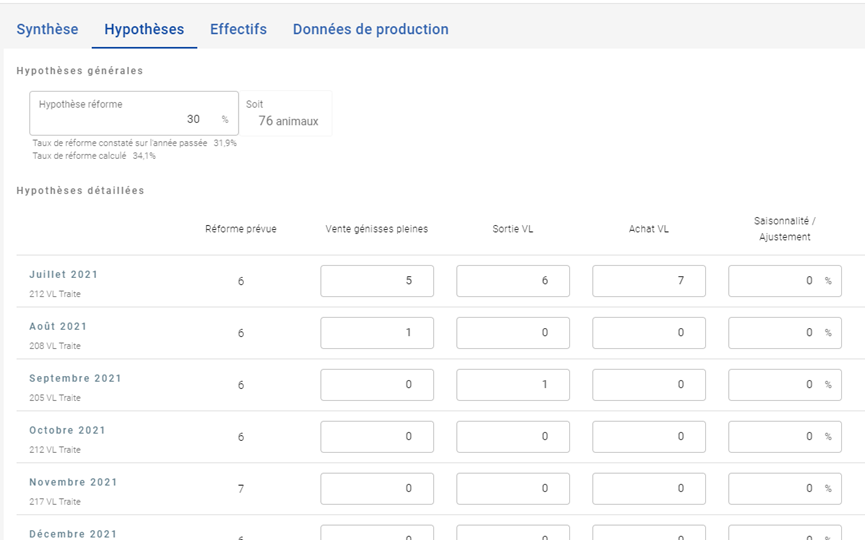Edit Sortie VL for Septembre 2021

point(513,384)
